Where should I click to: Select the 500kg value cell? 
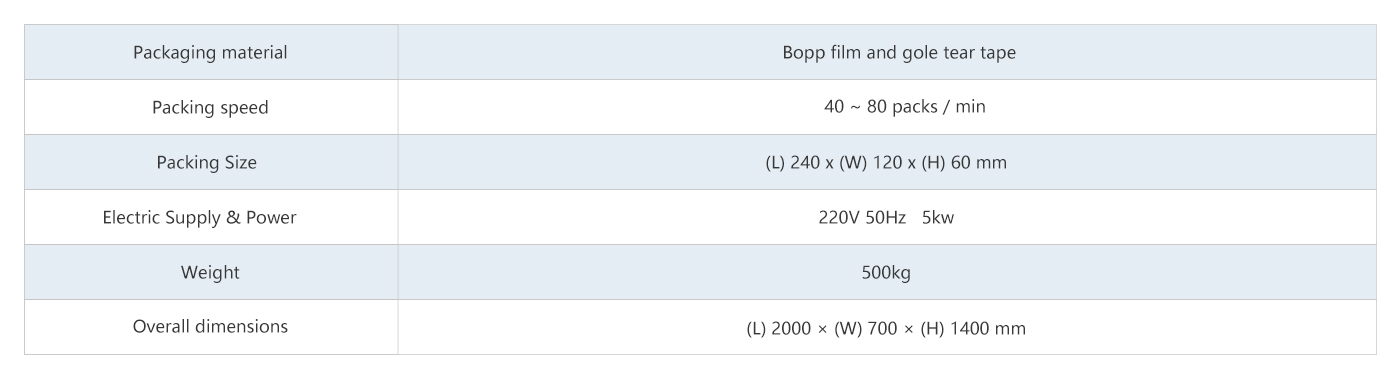point(886,272)
